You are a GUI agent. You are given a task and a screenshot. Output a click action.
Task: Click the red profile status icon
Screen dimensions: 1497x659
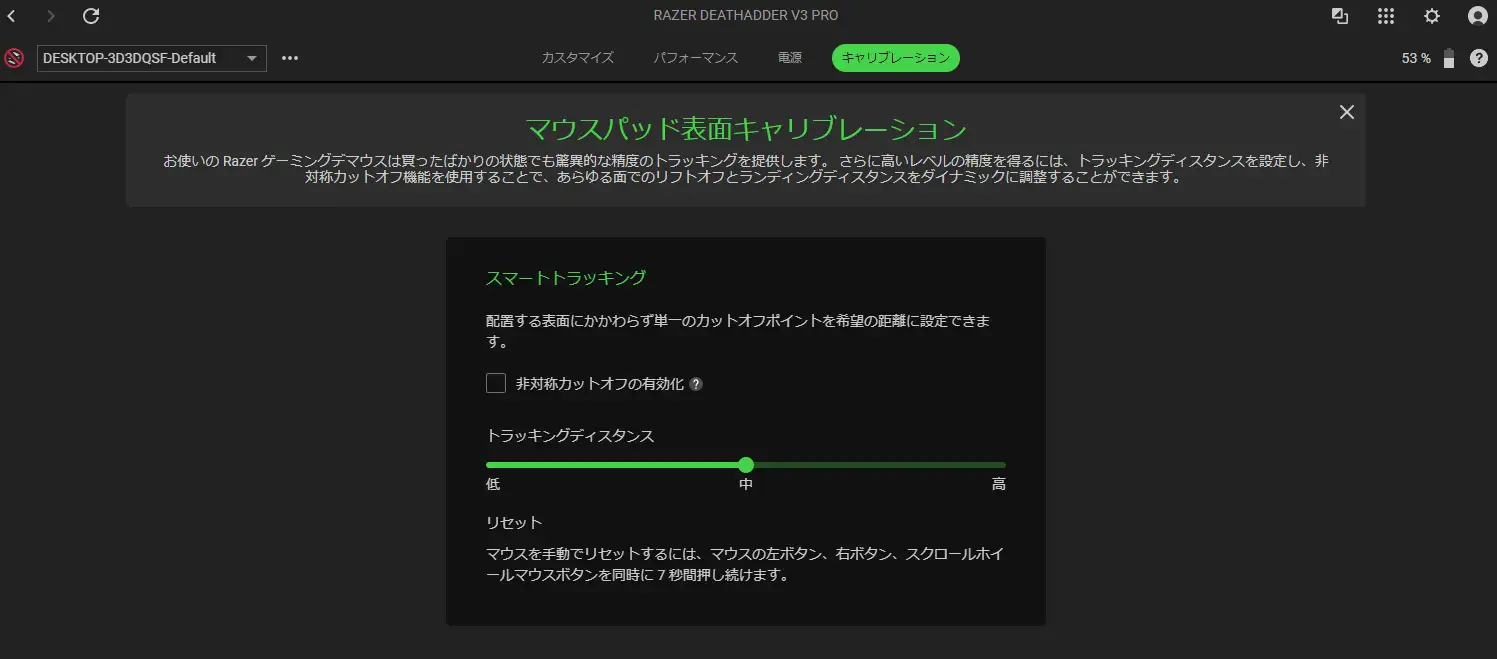[14, 58]
